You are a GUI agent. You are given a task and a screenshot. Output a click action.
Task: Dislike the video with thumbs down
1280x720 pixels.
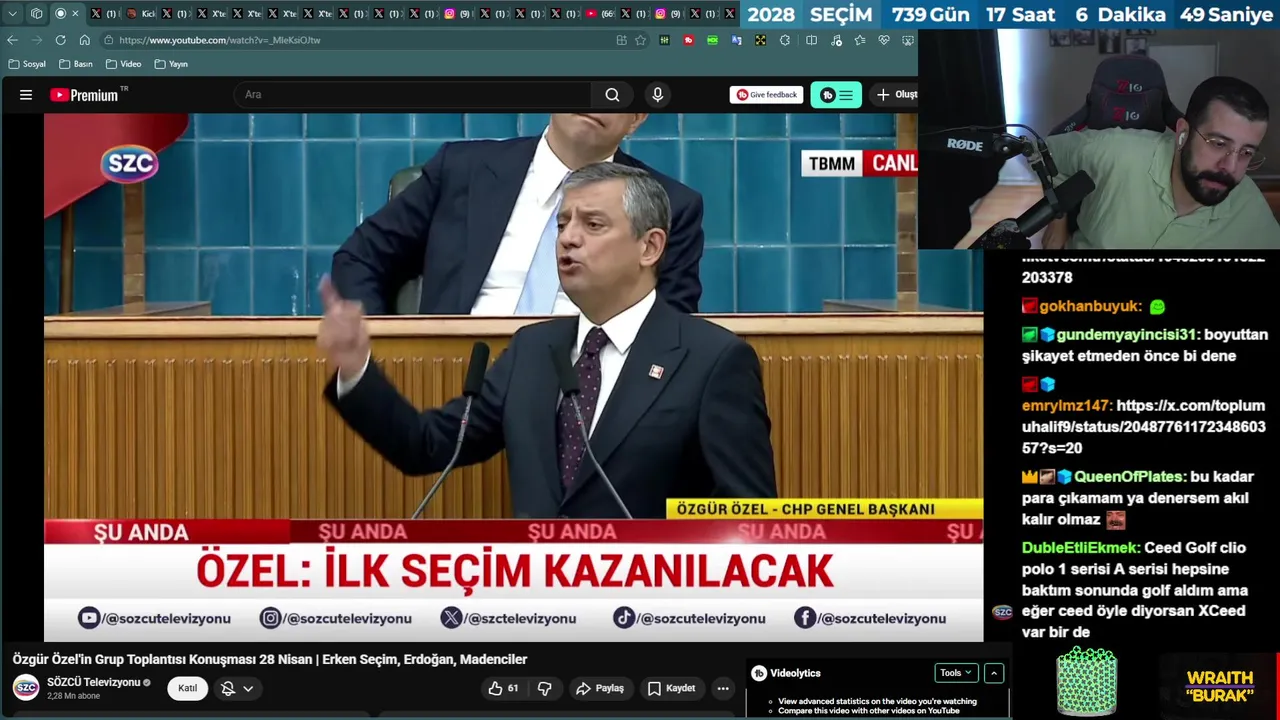(545, 688)
